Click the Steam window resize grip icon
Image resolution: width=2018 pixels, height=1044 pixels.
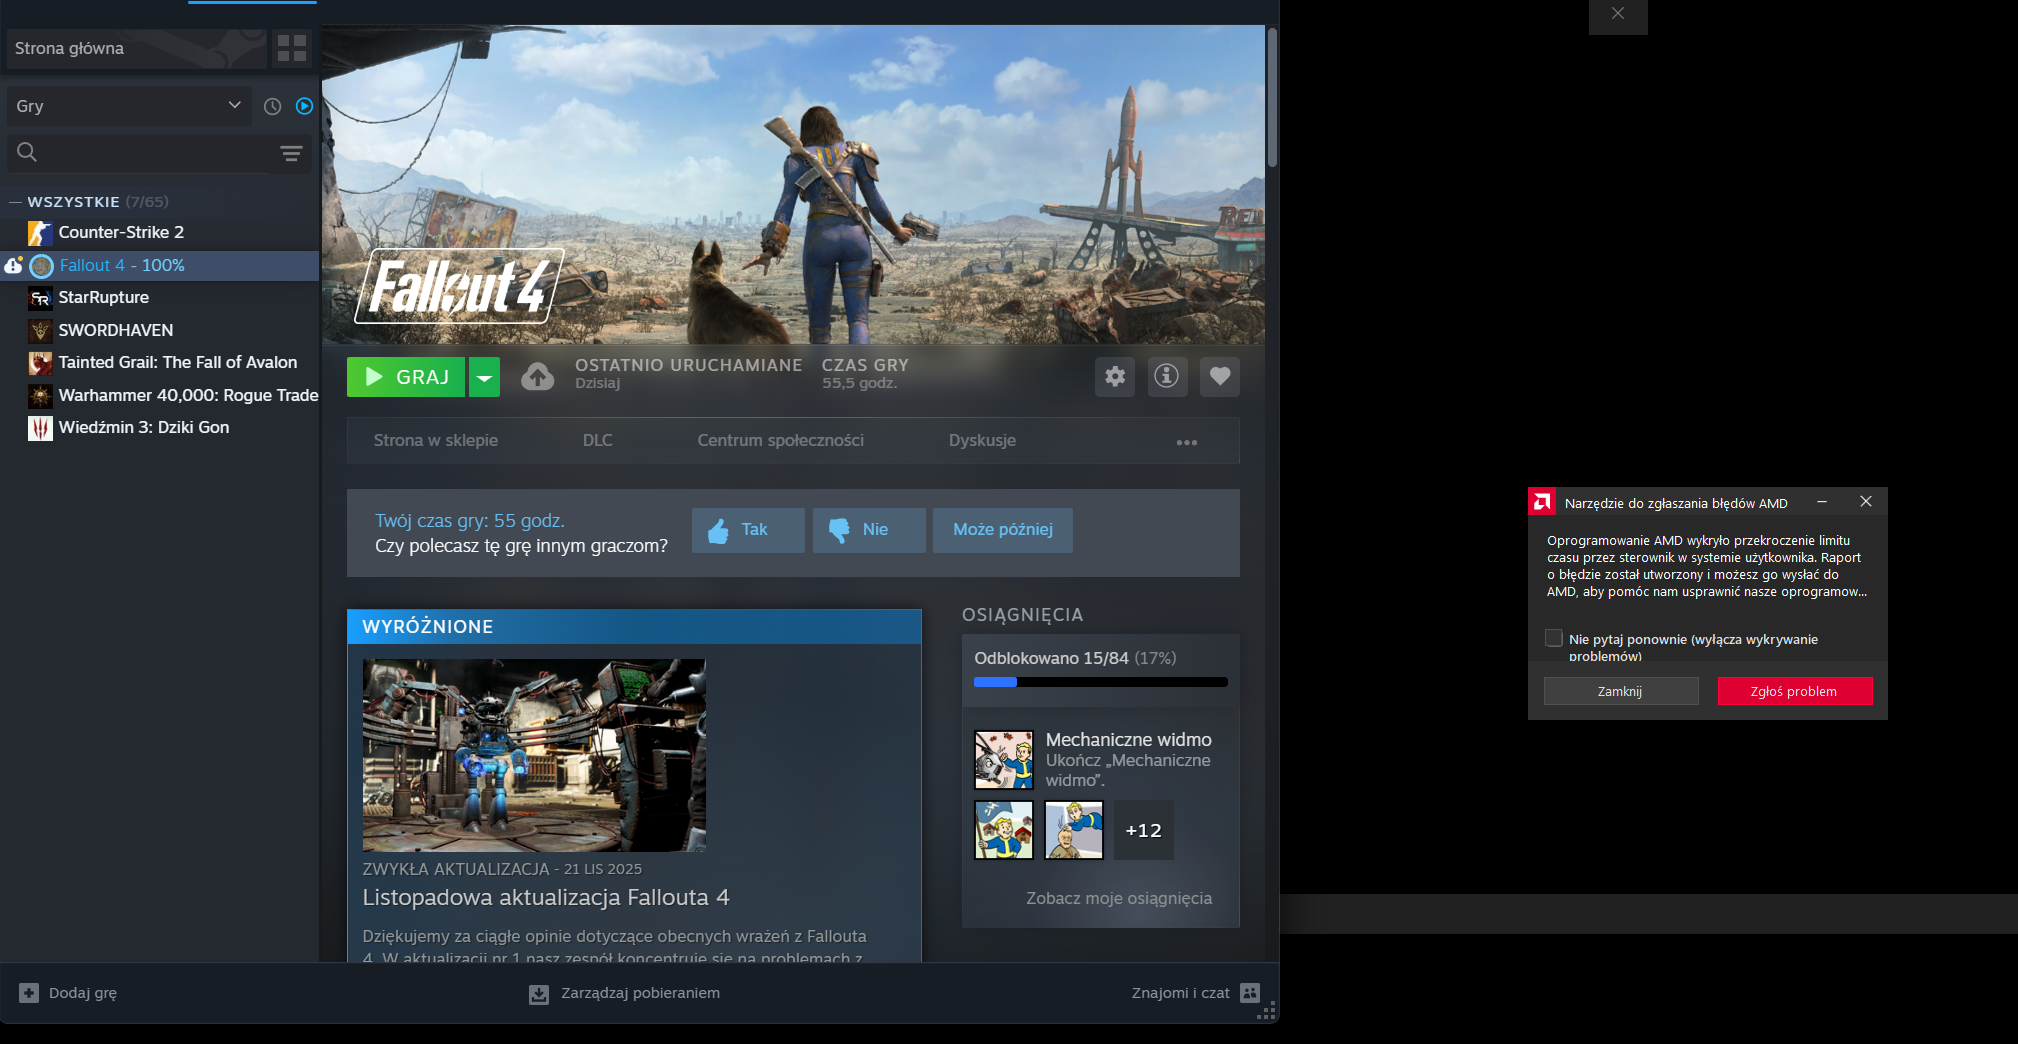point(1267,1011)
